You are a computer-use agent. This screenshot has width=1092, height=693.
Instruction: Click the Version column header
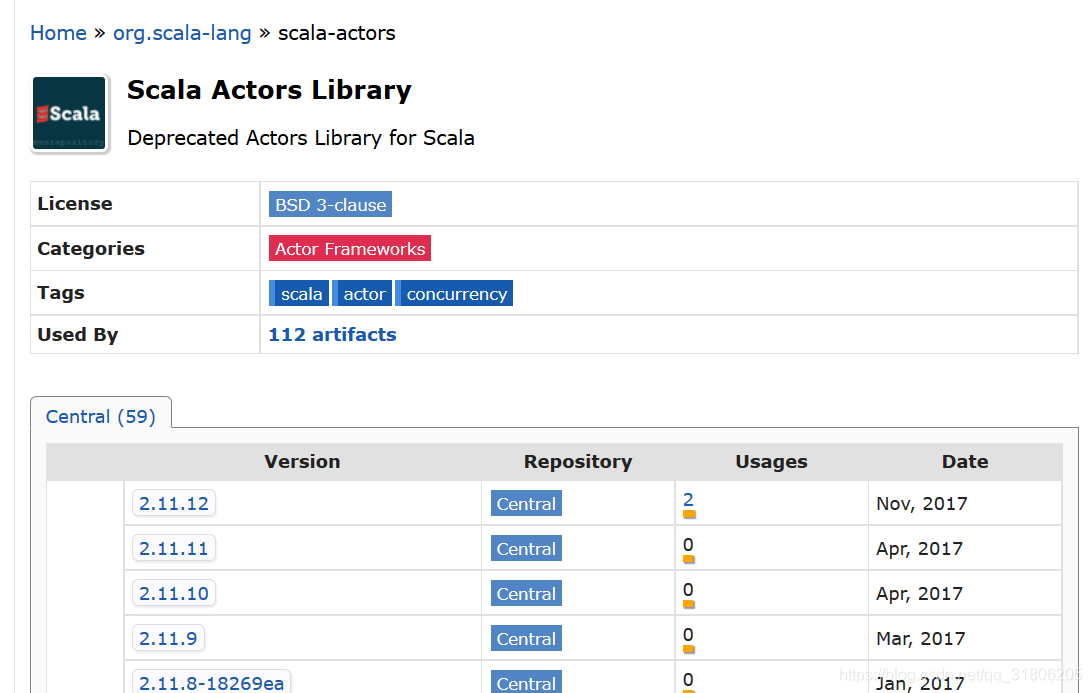pyautogui.click(x=302, y=462)
